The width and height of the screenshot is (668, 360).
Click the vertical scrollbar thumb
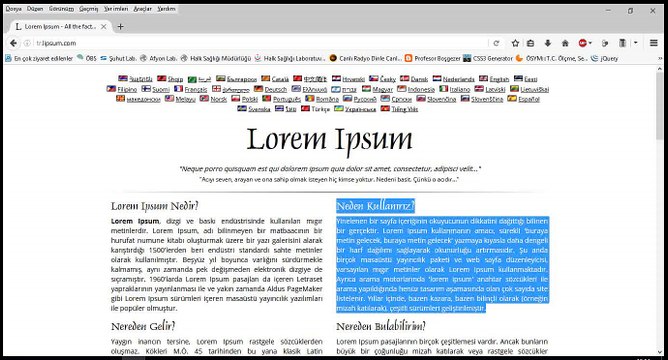coord(660,107)
